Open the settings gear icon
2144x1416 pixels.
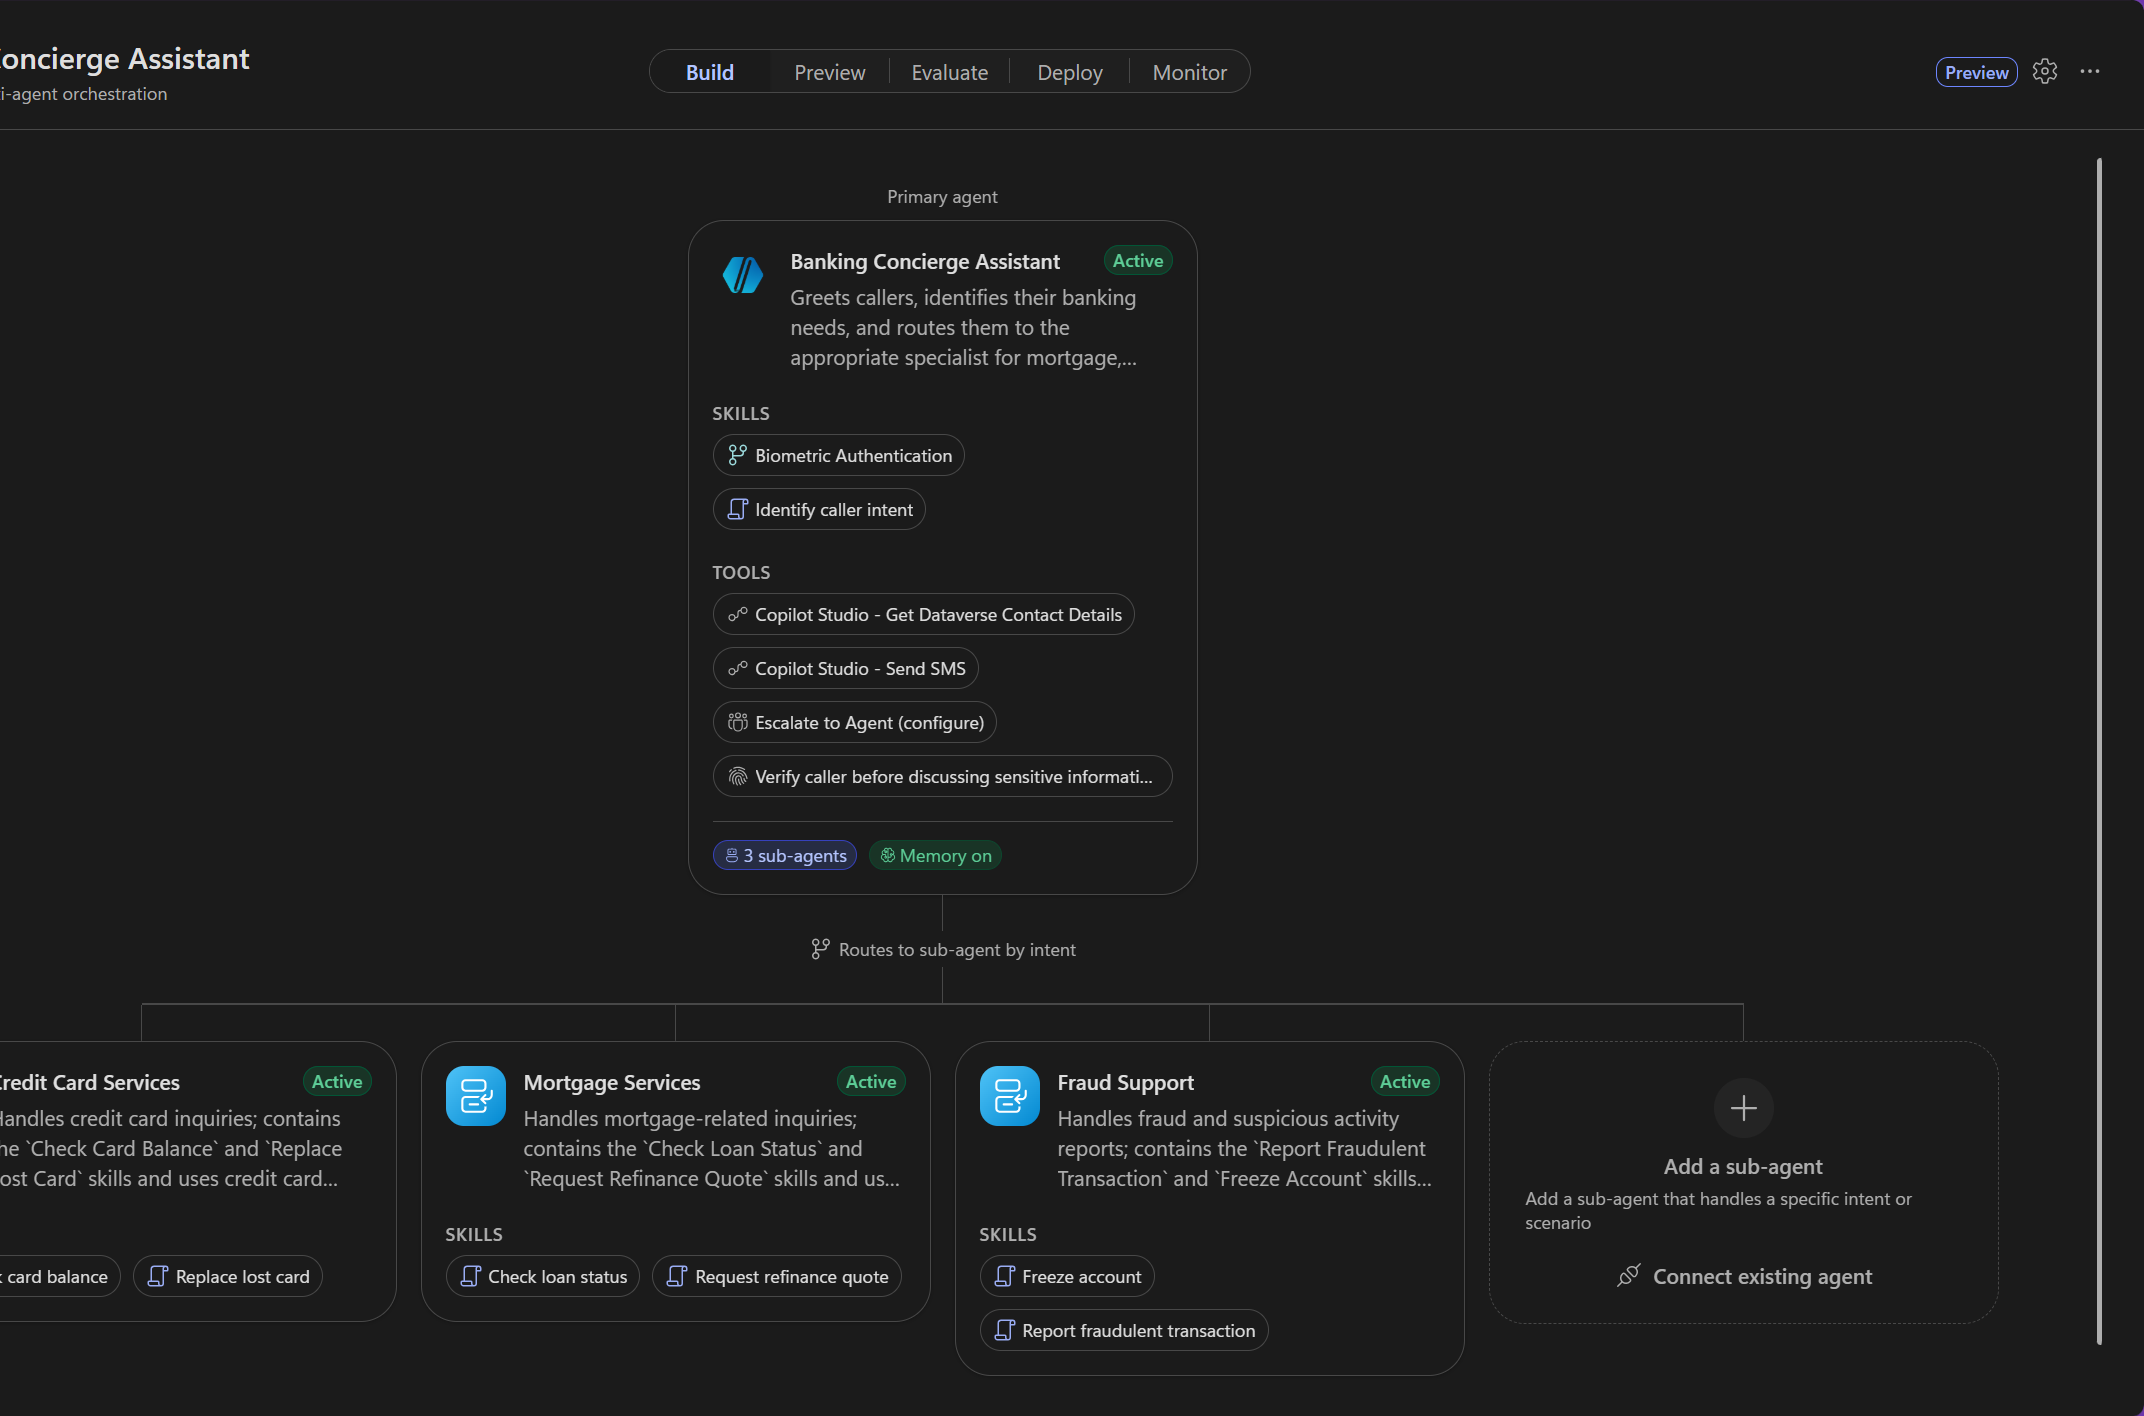(x=2045, y=72)
